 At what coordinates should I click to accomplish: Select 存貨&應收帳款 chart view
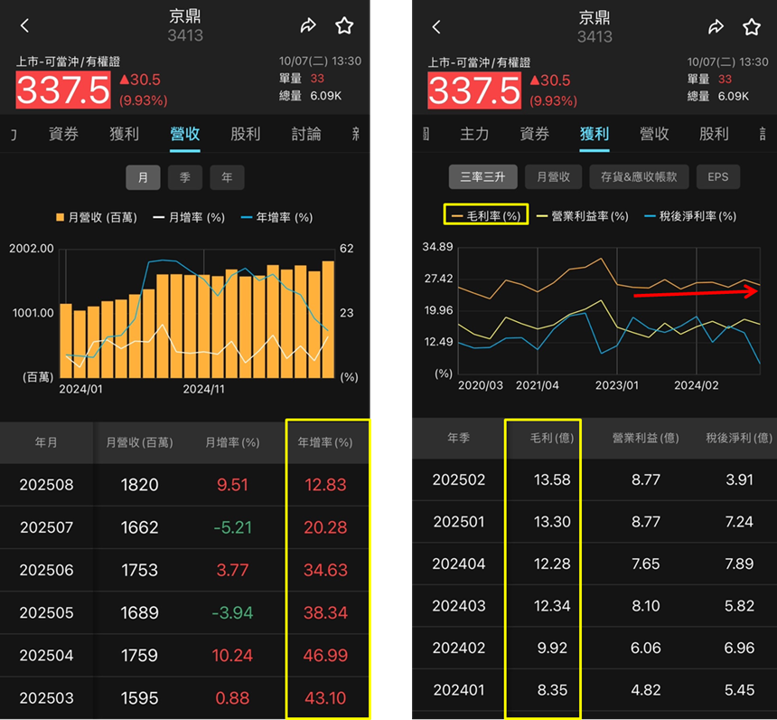click(639, 177)
